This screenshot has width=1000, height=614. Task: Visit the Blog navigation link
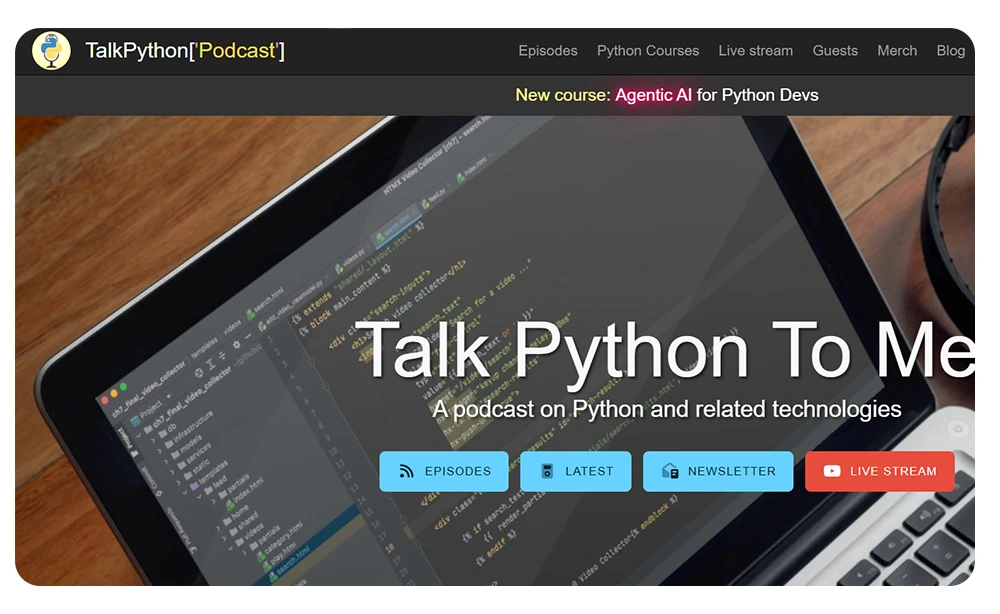tap(950, 50)
